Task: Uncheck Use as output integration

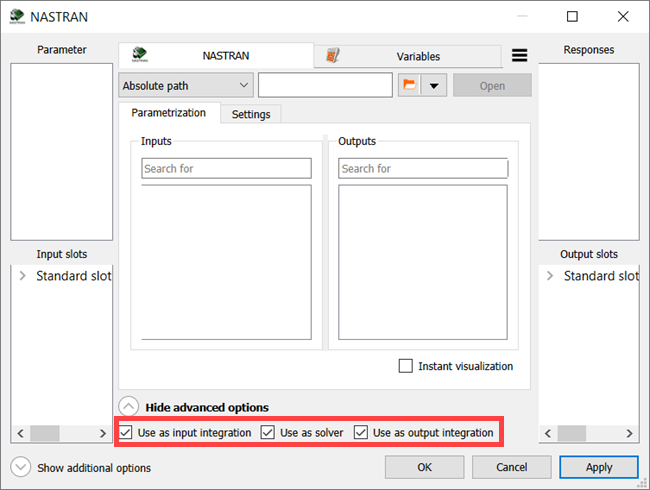Action: tap(361, 432)
